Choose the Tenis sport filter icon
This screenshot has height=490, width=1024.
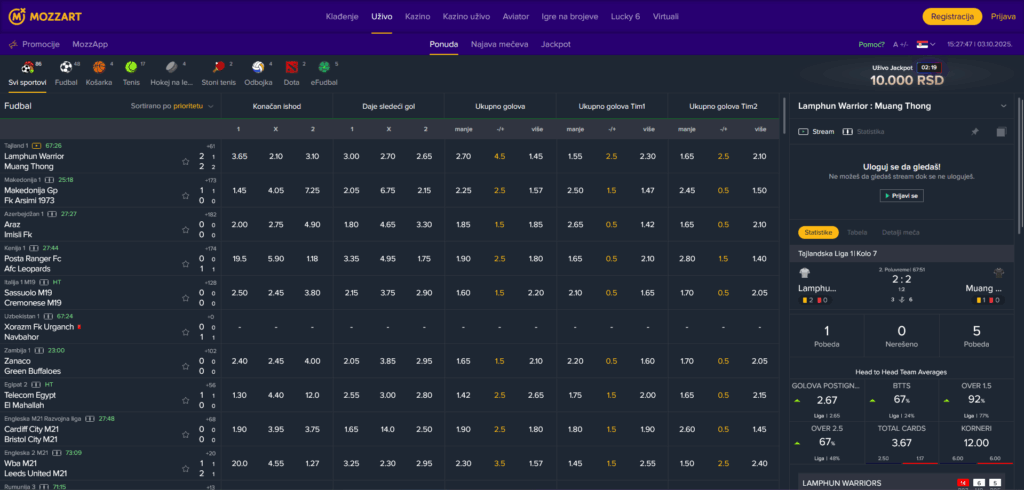(131, 69)
